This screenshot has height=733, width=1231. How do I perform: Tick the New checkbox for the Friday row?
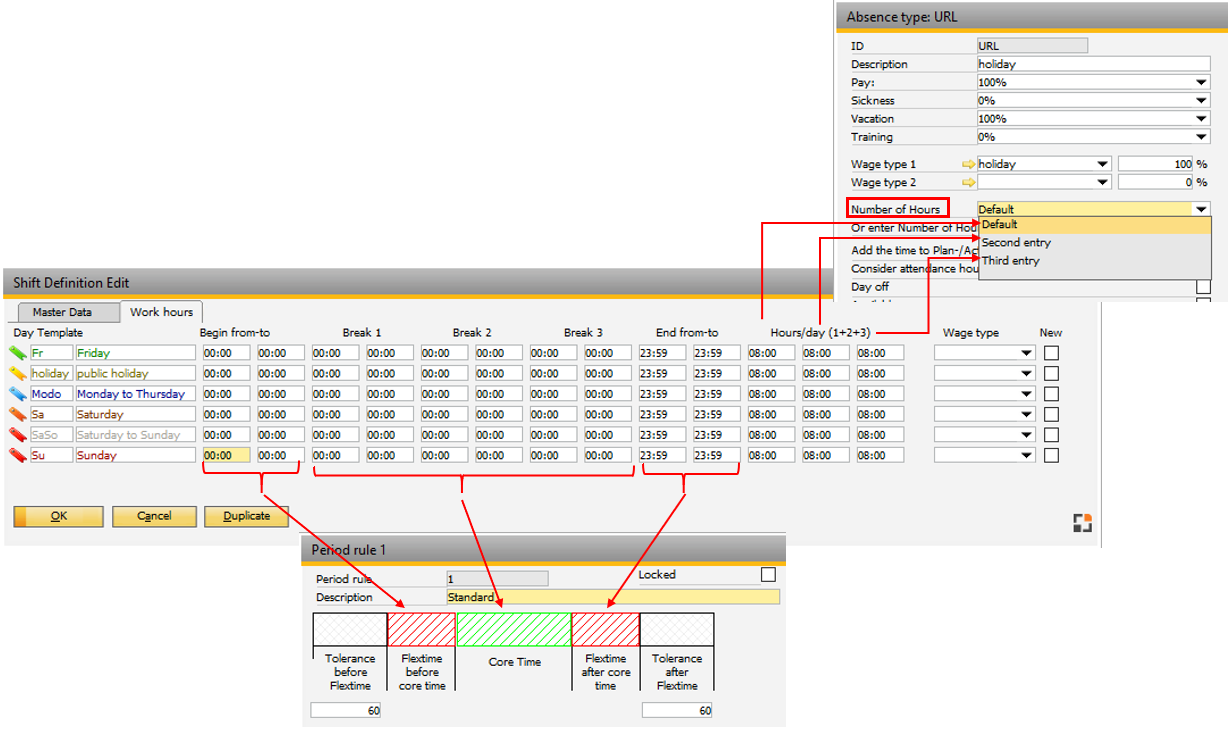tap(1051, 353)
